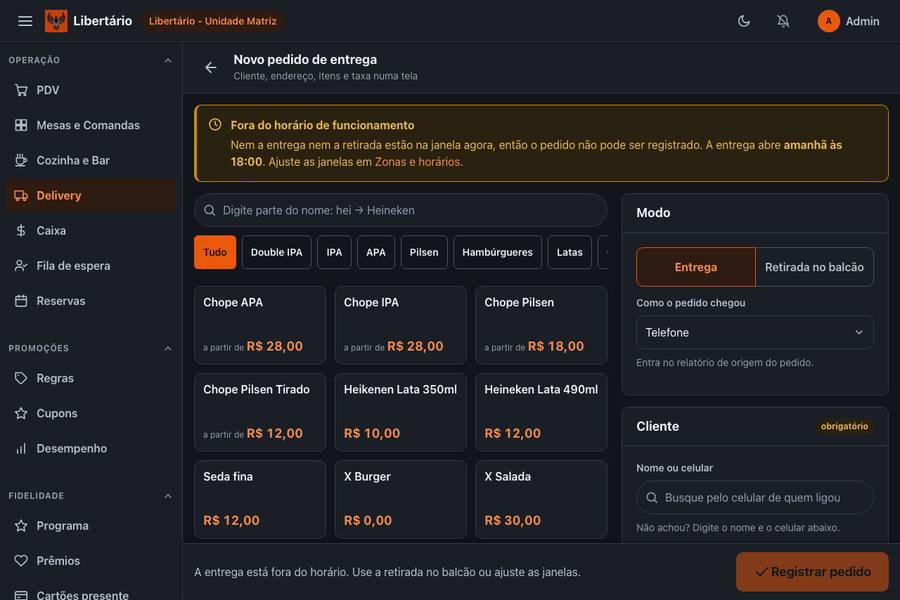
Task: Open the Admin avatar menu
Action: pyautogui.click(x=848, y=21)
